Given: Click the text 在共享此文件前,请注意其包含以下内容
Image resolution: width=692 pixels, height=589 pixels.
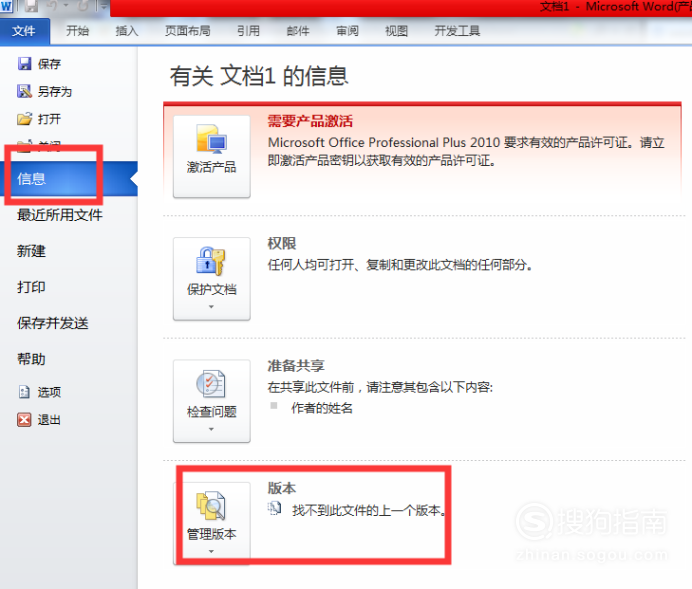Looking at the screenshot, I should tap(380, 387).
